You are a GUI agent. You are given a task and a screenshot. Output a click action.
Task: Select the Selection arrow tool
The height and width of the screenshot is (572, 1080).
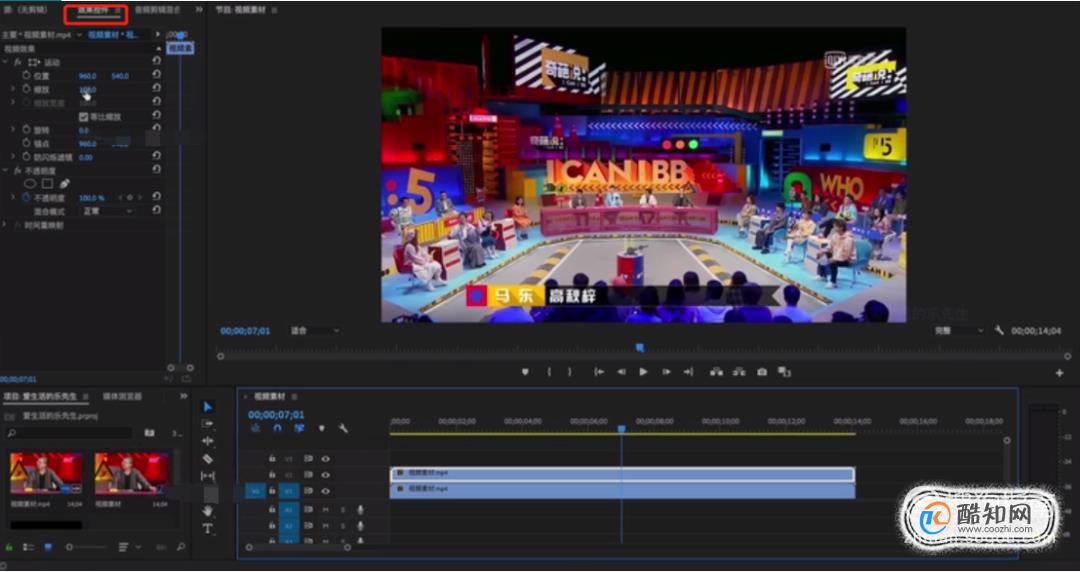(x=208, y=407)
